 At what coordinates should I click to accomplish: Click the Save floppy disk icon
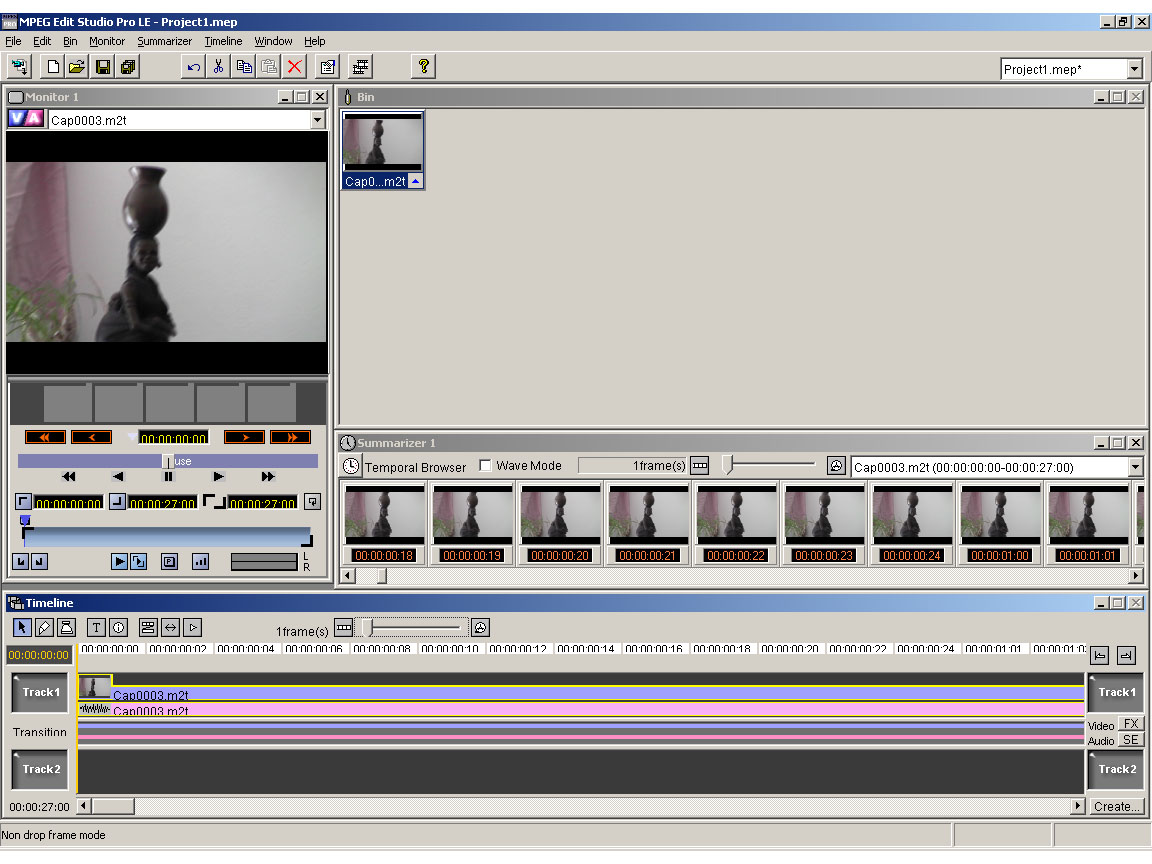[102, 67]
